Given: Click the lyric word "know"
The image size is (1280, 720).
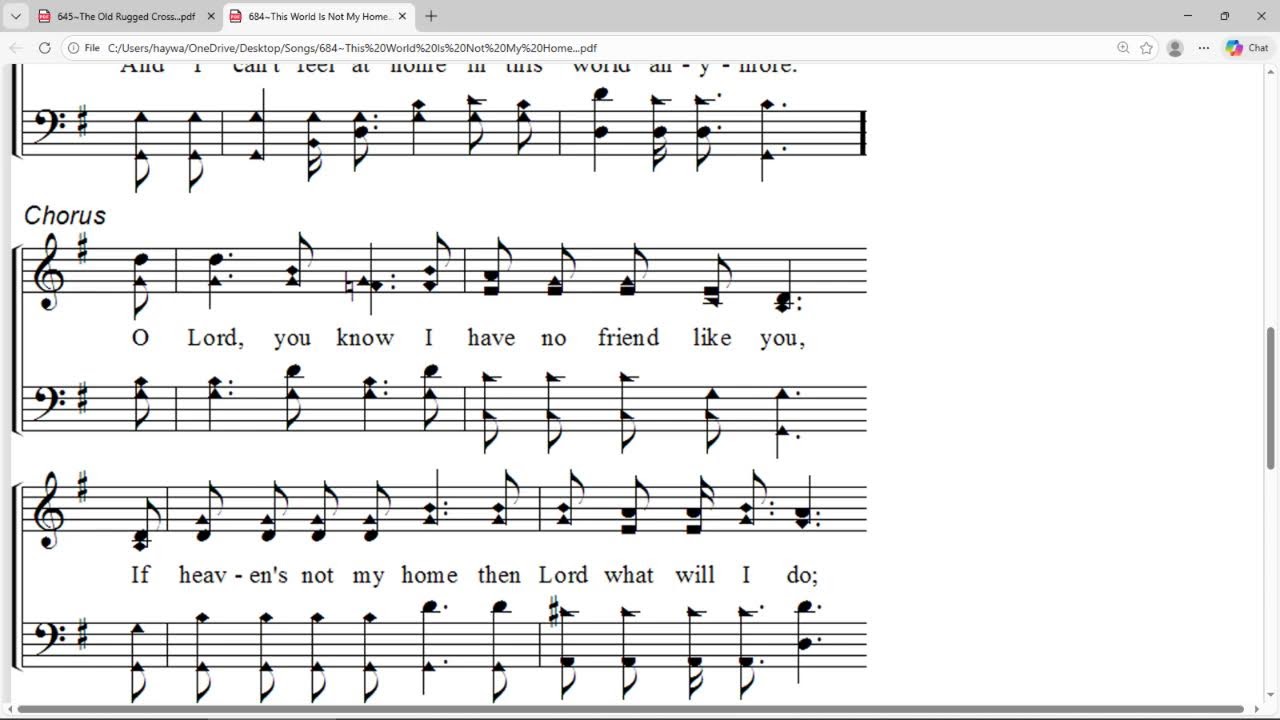Looking at the screenshot, I should pos(365,338).
